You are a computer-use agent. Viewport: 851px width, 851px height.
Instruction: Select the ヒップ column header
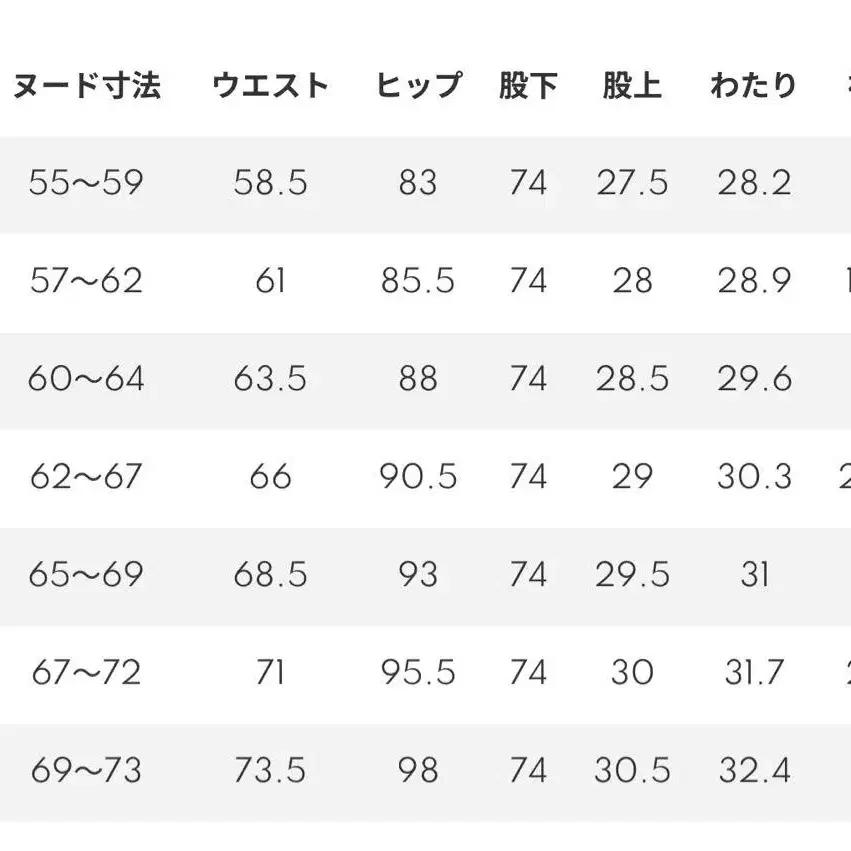click(x=418, y=86)
